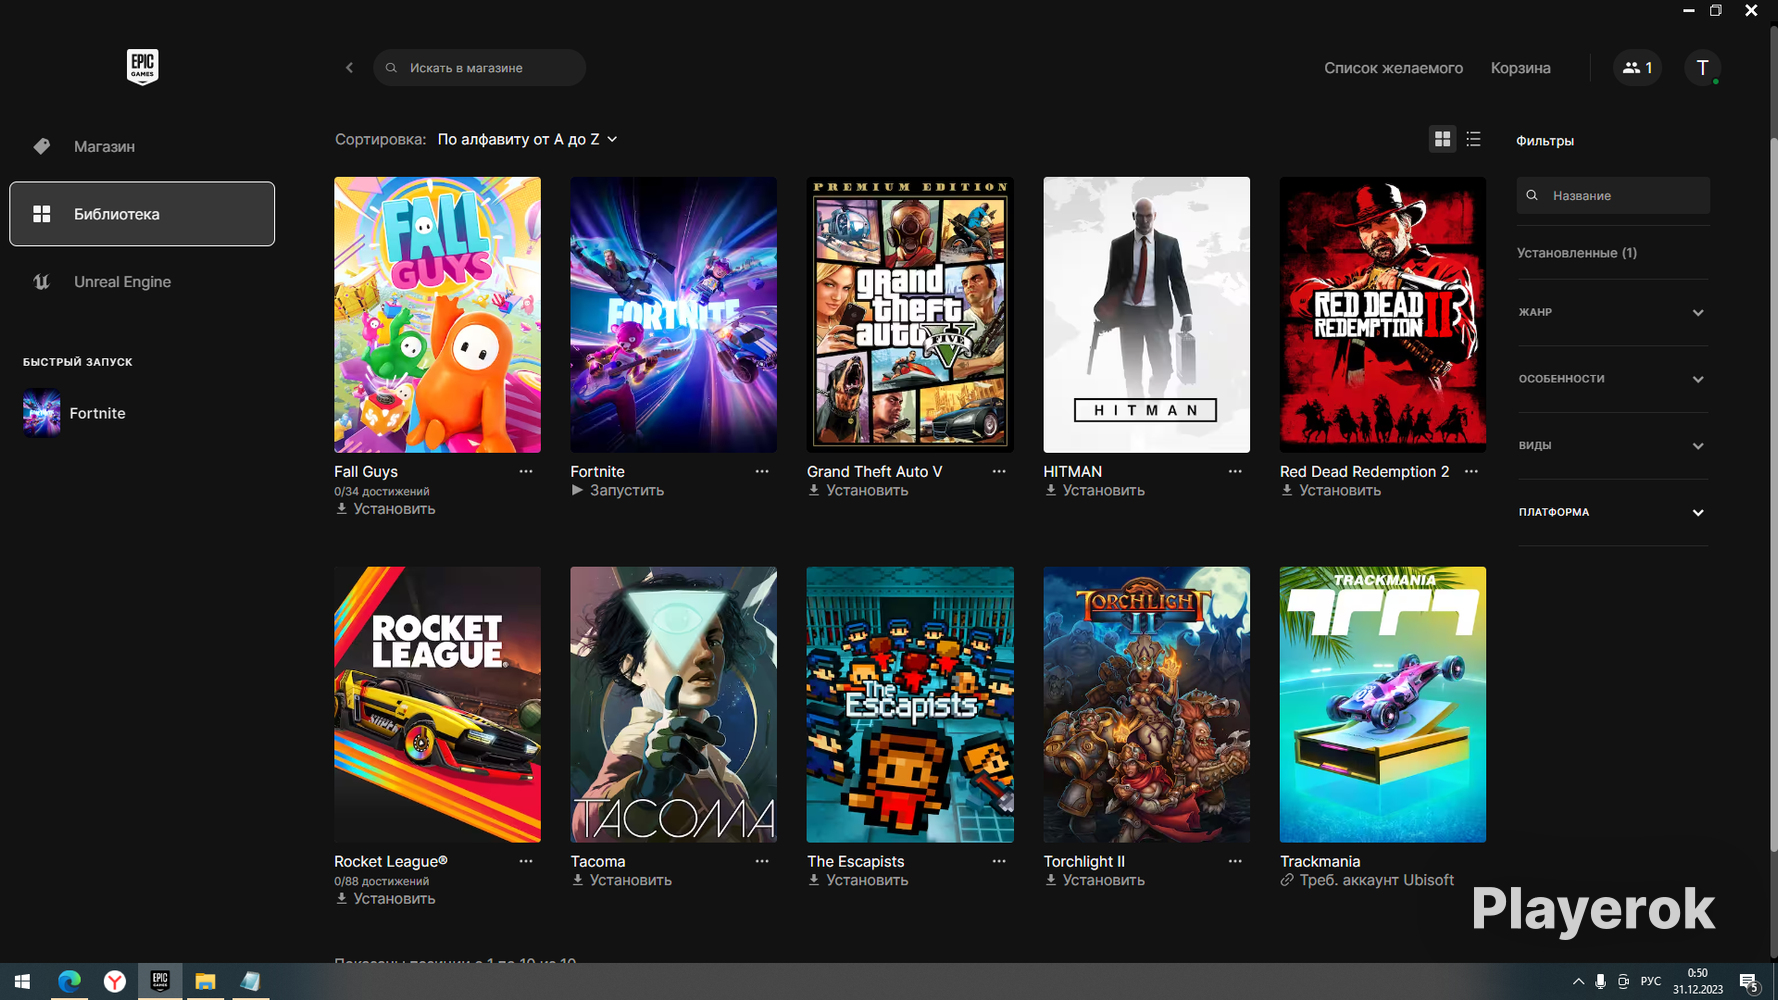Open options menu for Torchlight II
Image resolution: width=1778 pixels, height=1000 pixels.
coord(1235,861)
